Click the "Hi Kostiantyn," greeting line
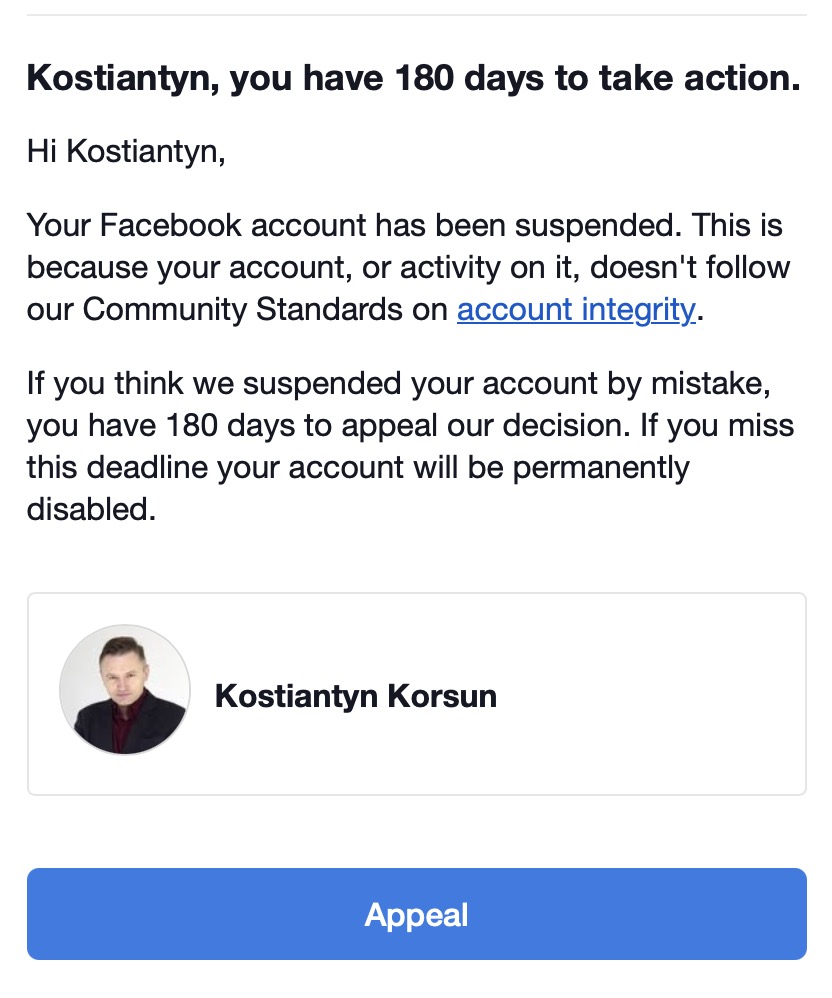This screenshot has width=832, height=998. [126, 151]
